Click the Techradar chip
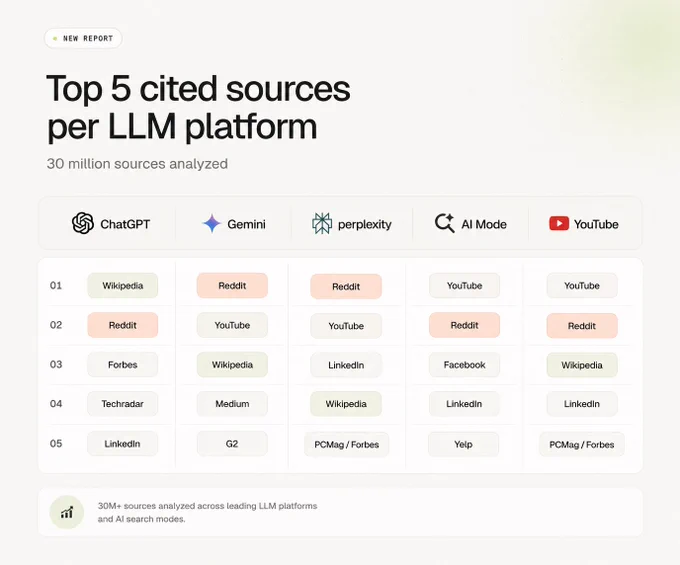The image size is (680, 565). 123,404
